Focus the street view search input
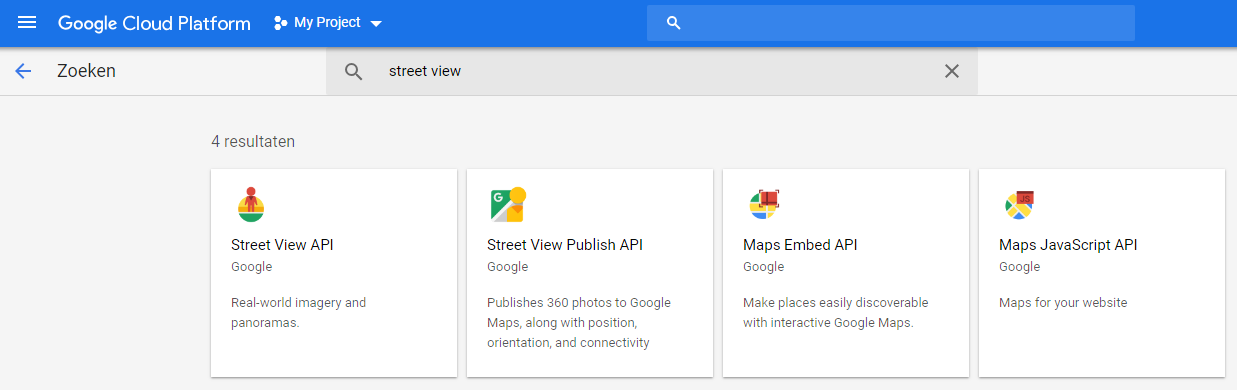 652,72
